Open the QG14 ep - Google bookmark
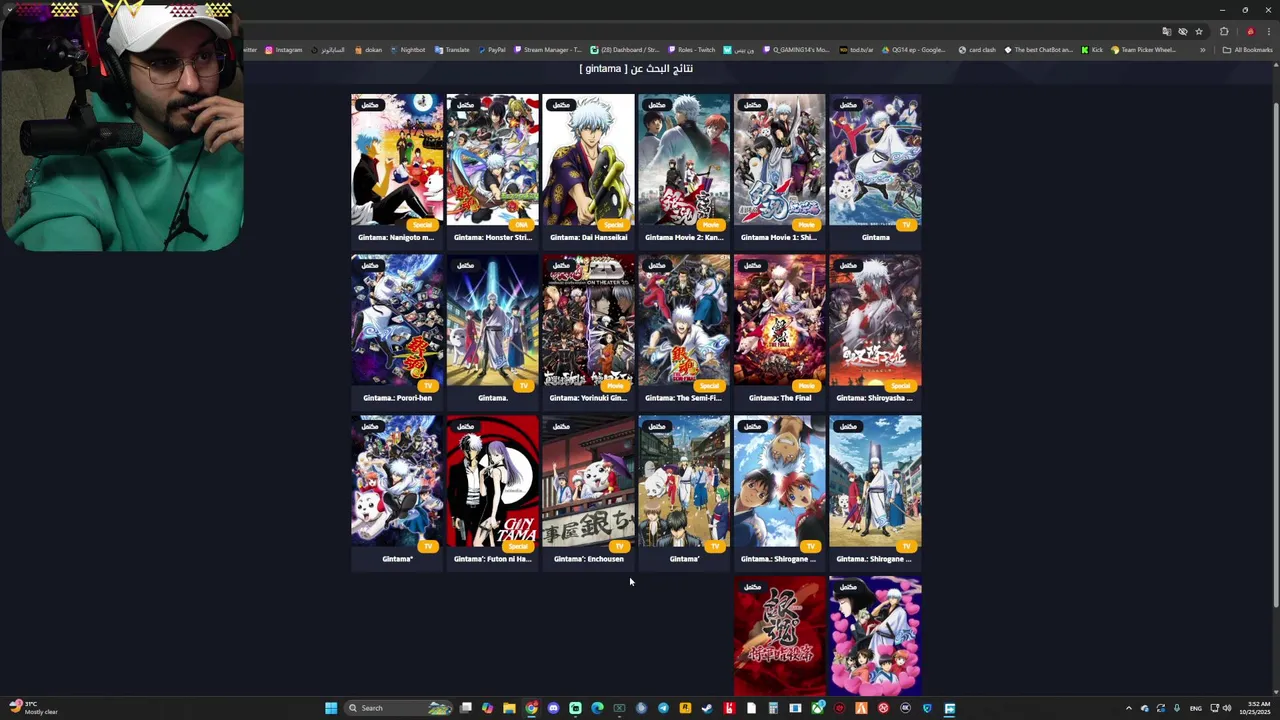 pos(914,50)
